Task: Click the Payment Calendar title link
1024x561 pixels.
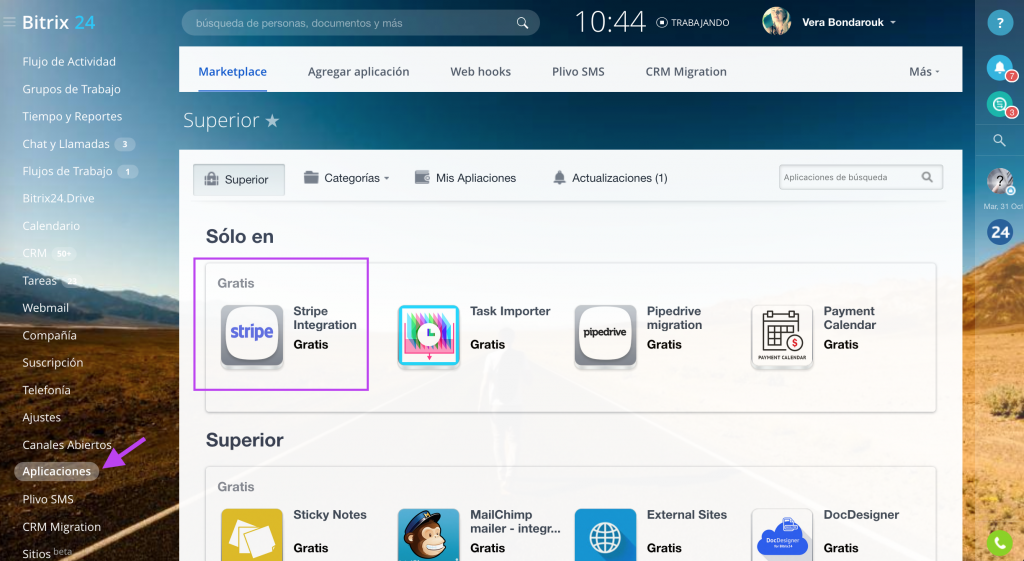Action: tap(850, 318)
